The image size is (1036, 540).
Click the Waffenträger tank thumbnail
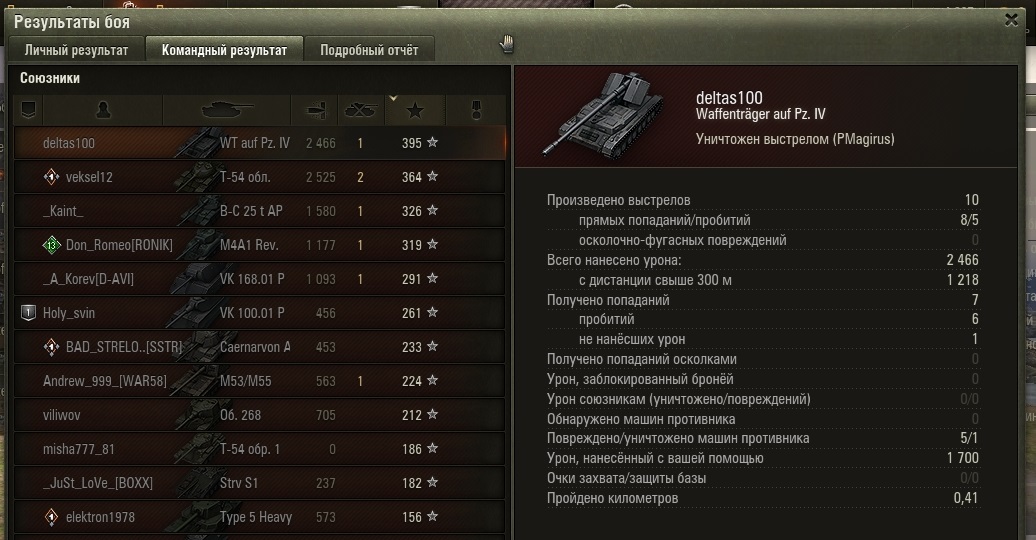(x=603, y=114)
